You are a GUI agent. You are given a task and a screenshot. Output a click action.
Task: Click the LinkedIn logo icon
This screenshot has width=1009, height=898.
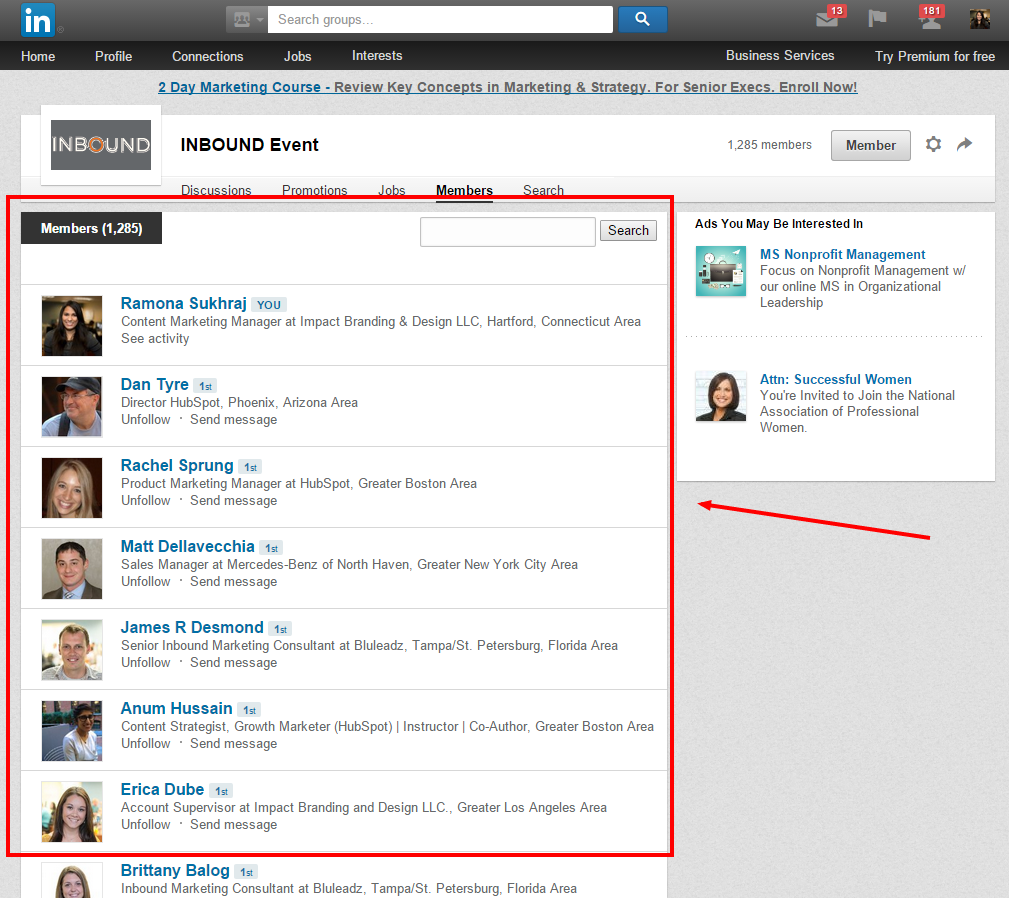point(37,20)
